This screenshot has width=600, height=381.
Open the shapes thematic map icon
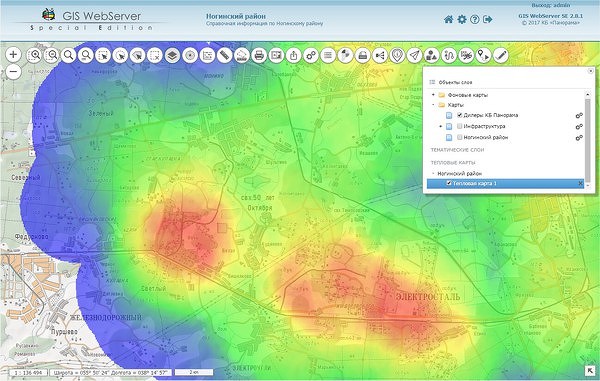(432, 55)
